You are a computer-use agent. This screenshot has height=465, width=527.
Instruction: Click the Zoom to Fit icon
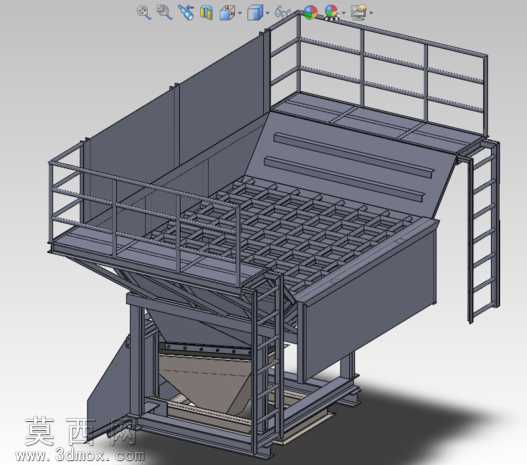point(144,13)
